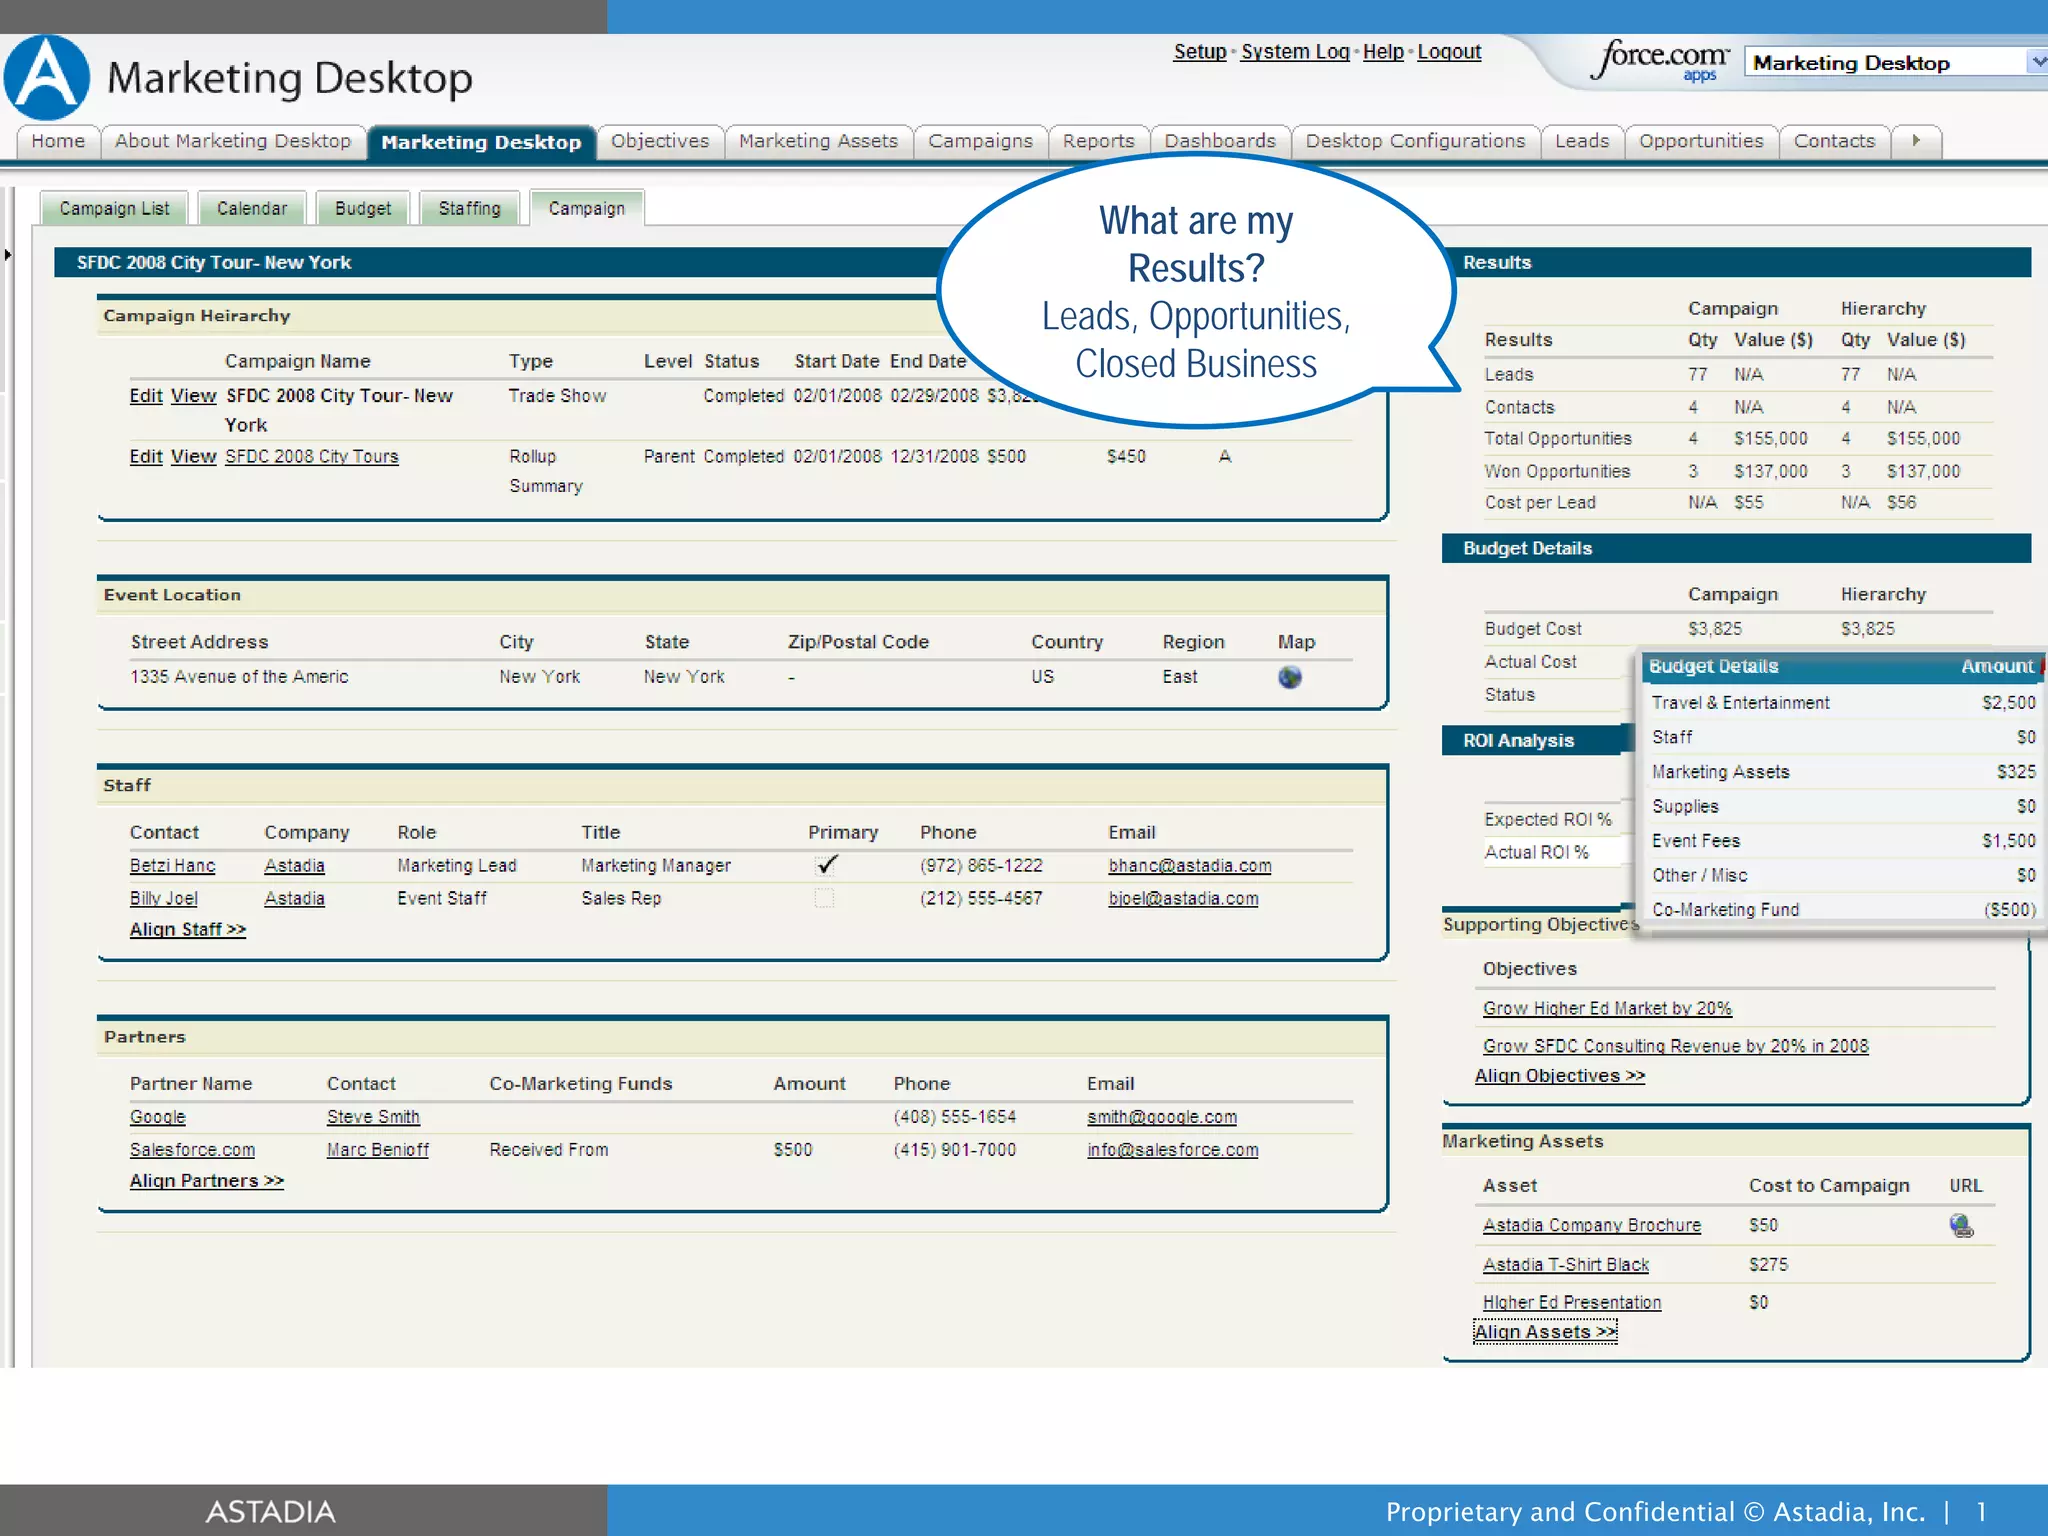Click the Budget Cost $3,825 campaign value
Viewport: 2048px width, 1536px height.
[x=1715, y=629]
